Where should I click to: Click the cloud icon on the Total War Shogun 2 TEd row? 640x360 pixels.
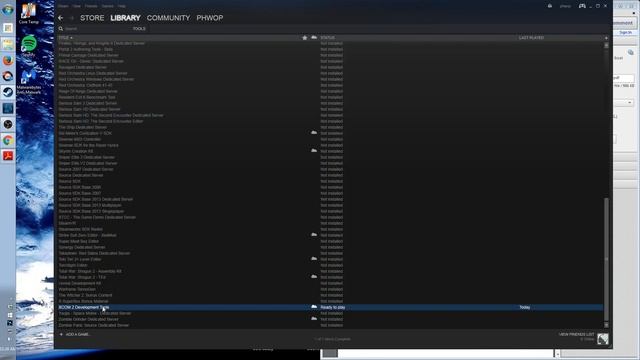314,277
